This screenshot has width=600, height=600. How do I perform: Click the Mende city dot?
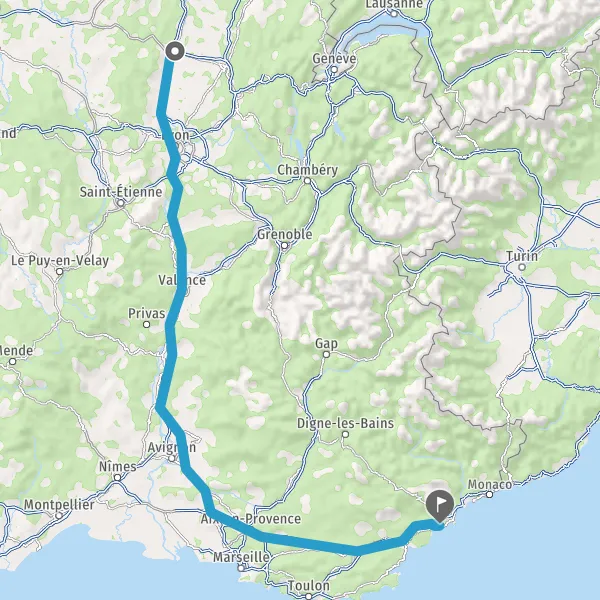13,361
